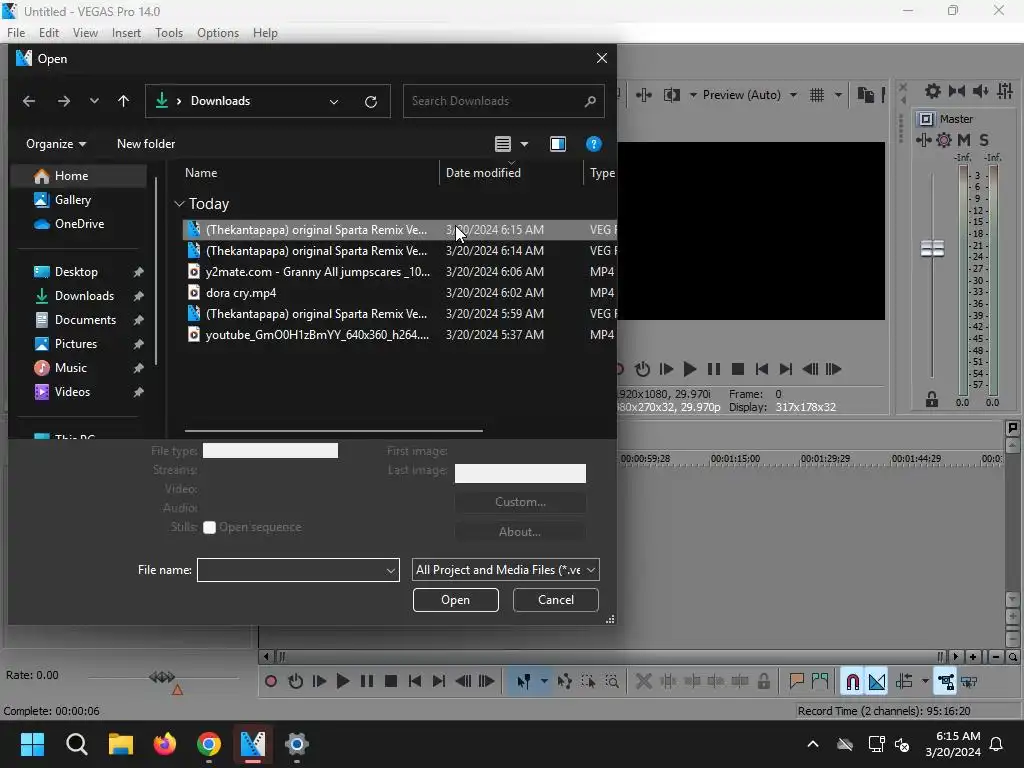
Task: Toggle Auto Ripple button
Action: click(x=904, y=681)
